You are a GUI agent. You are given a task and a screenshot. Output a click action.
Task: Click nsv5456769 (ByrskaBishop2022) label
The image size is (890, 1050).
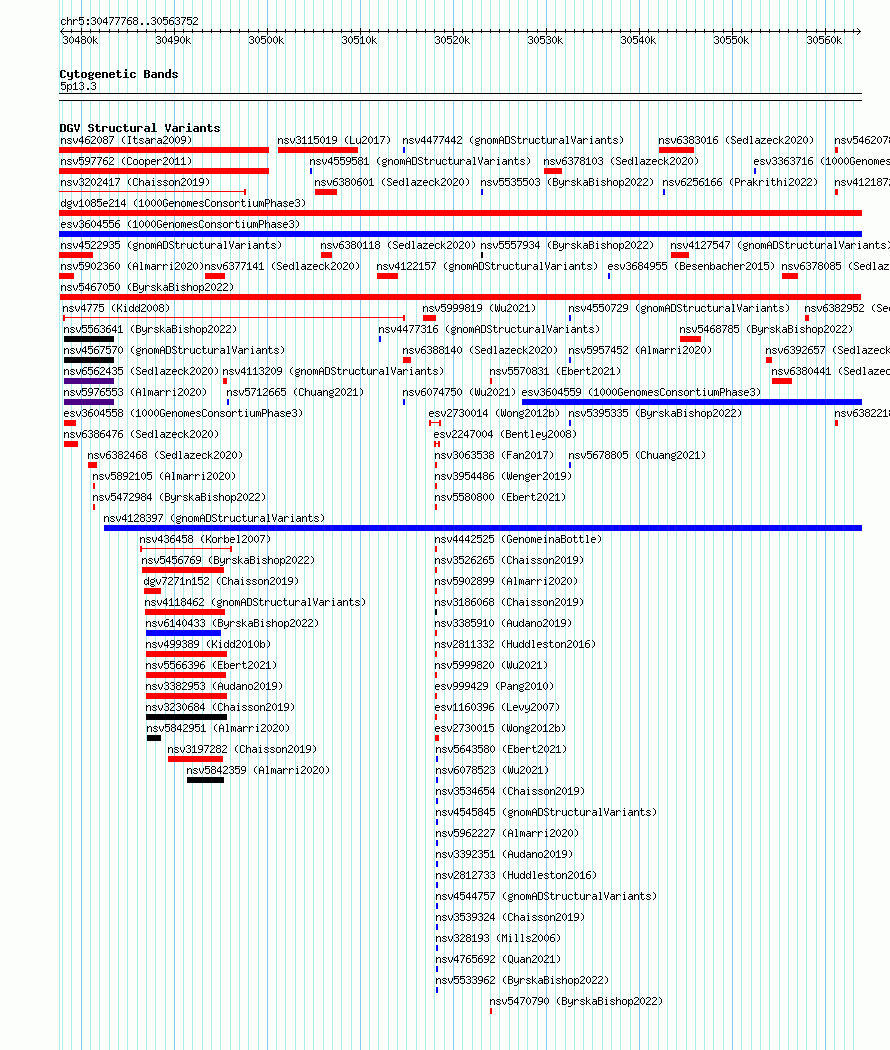tap(228, 560)
